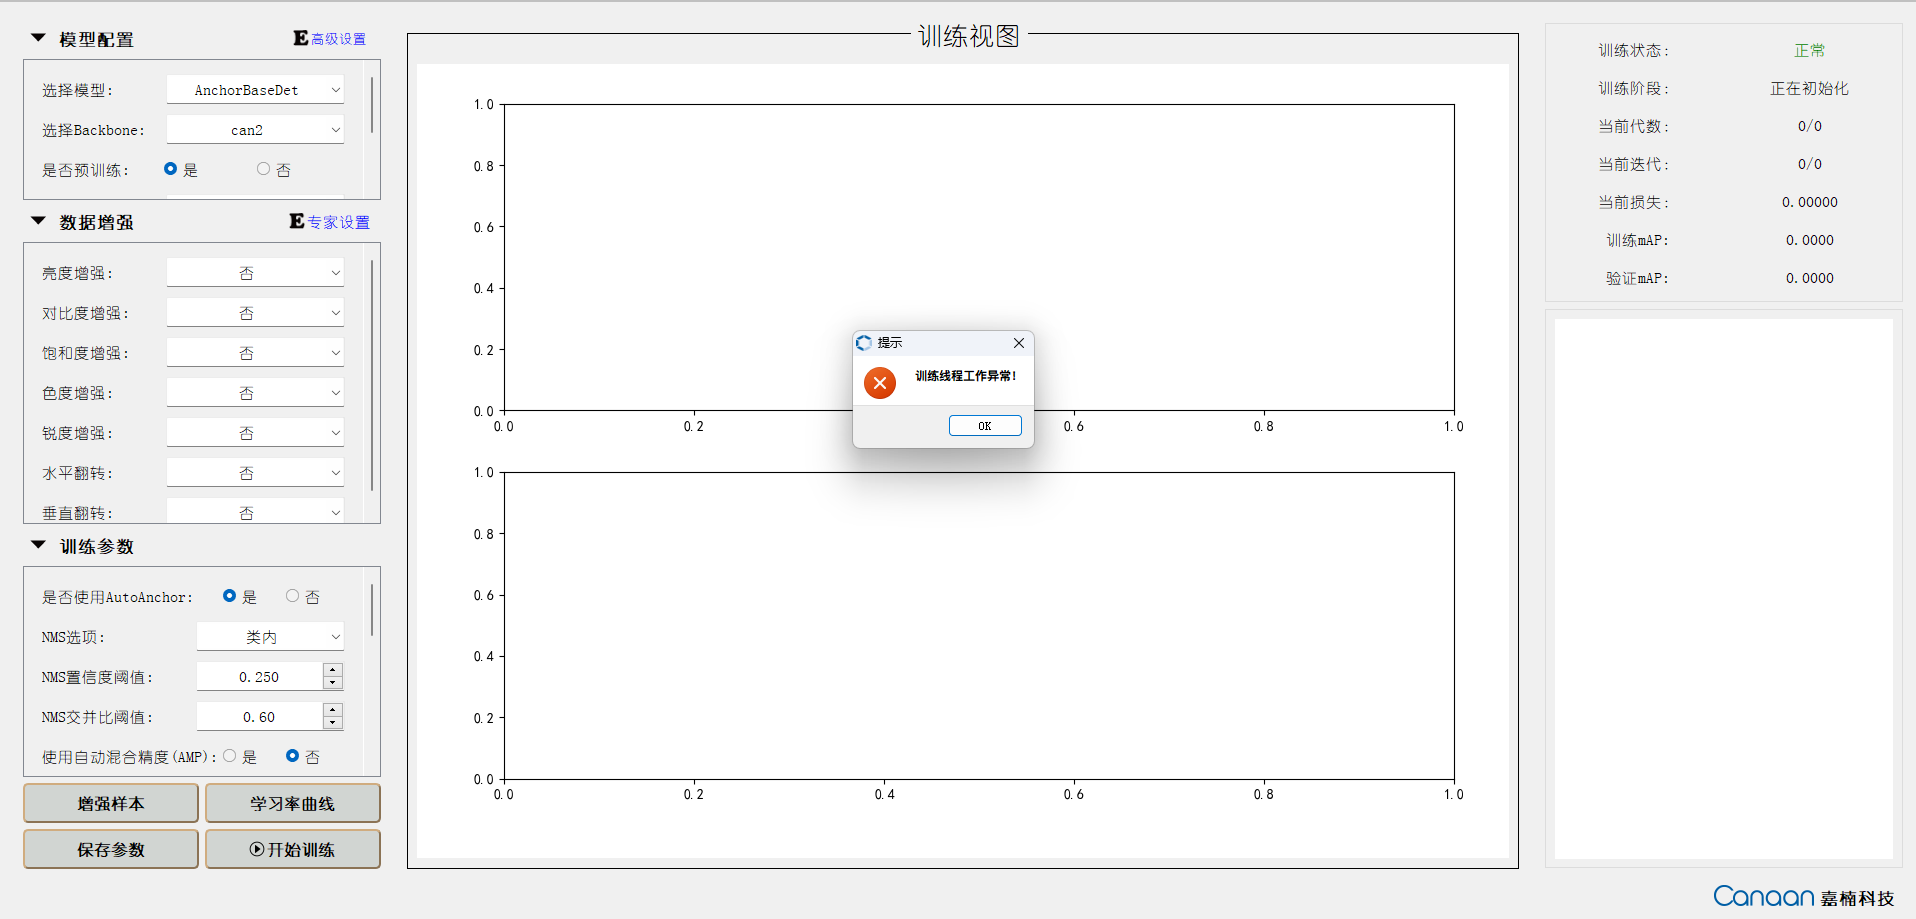Open the 选择Backbone can2 dropdown
The image size is (1916, 919).
255,130
